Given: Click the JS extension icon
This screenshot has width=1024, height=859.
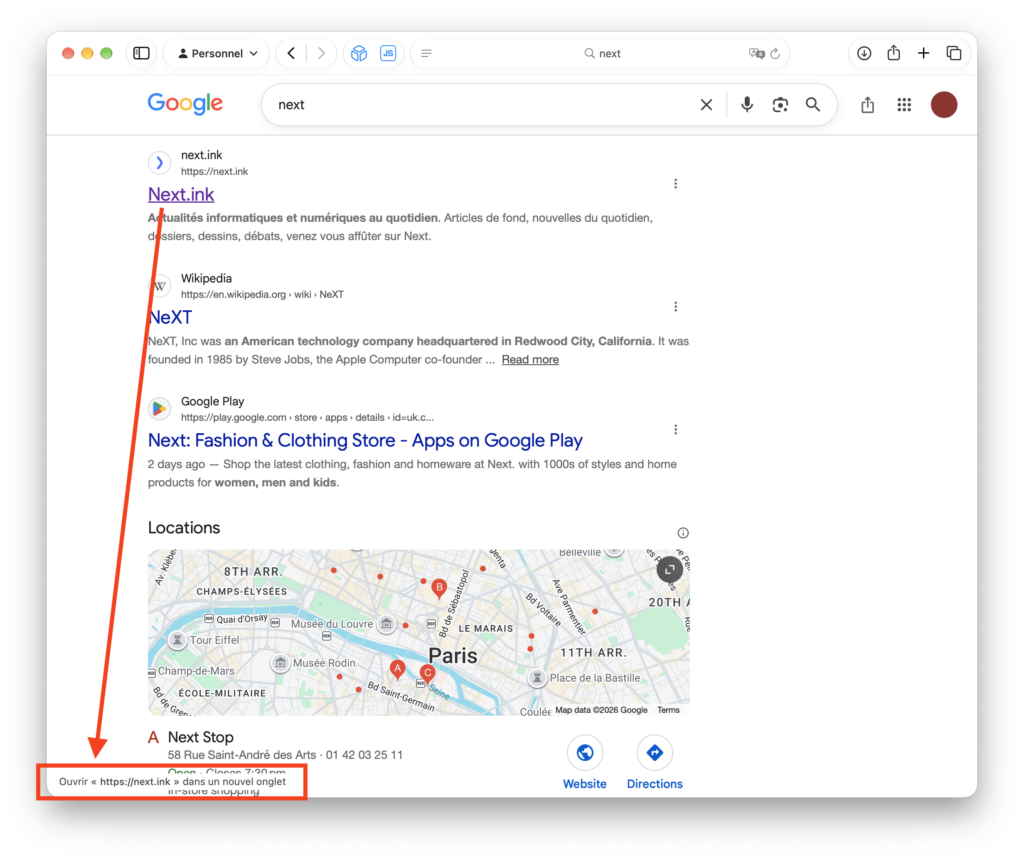Looking at the screenshot, I should pyautogui.click(x=388, y=54).
